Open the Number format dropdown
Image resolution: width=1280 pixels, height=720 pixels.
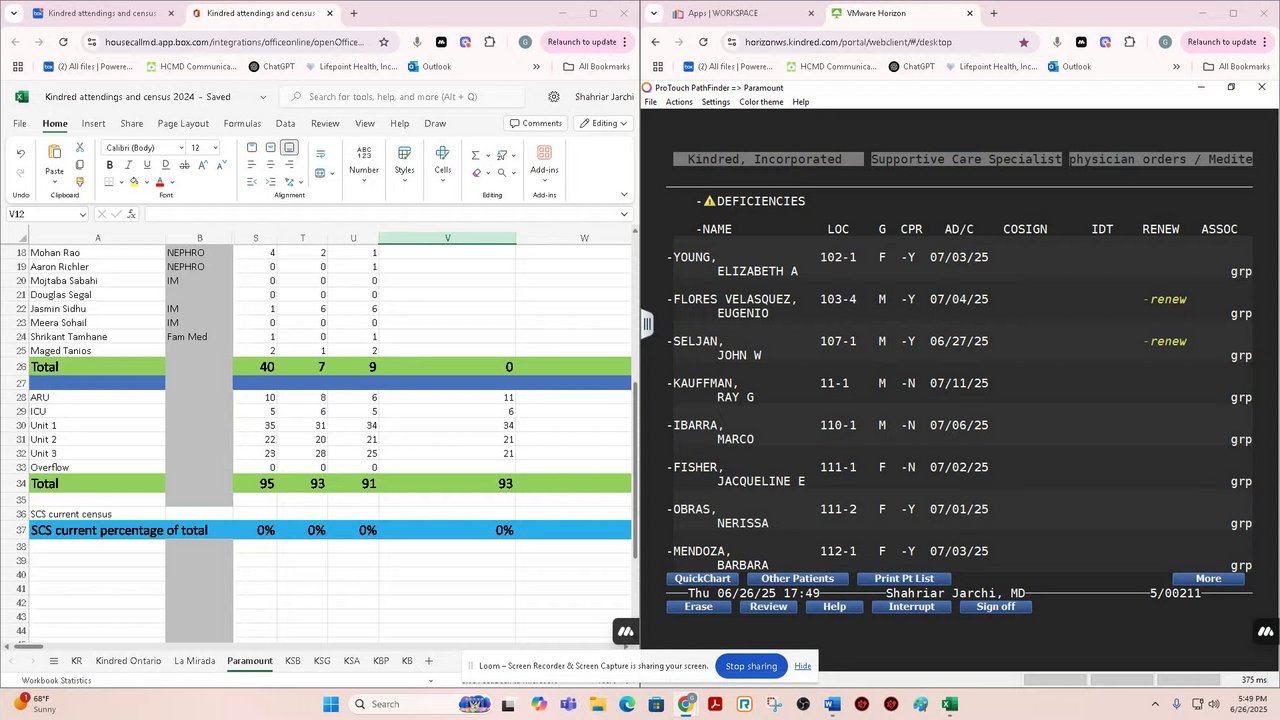364,162
